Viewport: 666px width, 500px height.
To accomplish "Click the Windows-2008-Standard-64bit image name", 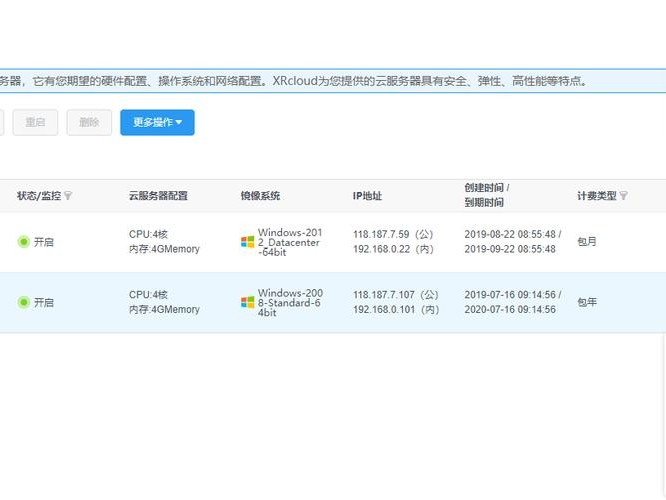I will click(x=290, y=302).
